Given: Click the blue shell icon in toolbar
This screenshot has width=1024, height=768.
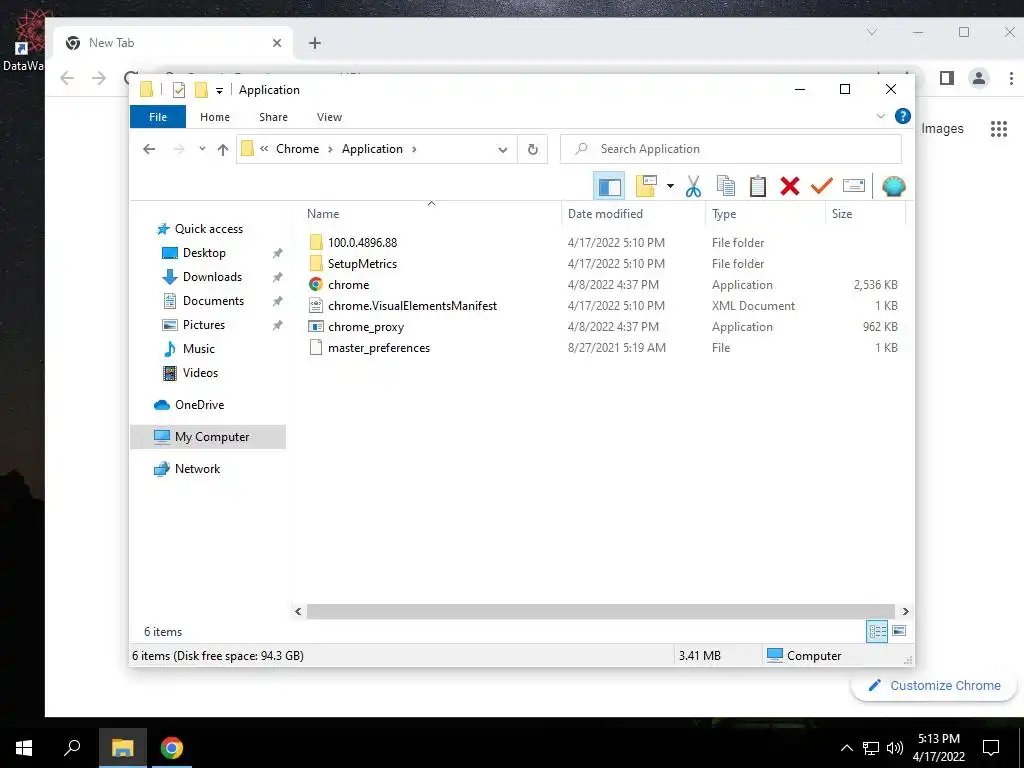Looking at the screenshot, I should point(893,186).
